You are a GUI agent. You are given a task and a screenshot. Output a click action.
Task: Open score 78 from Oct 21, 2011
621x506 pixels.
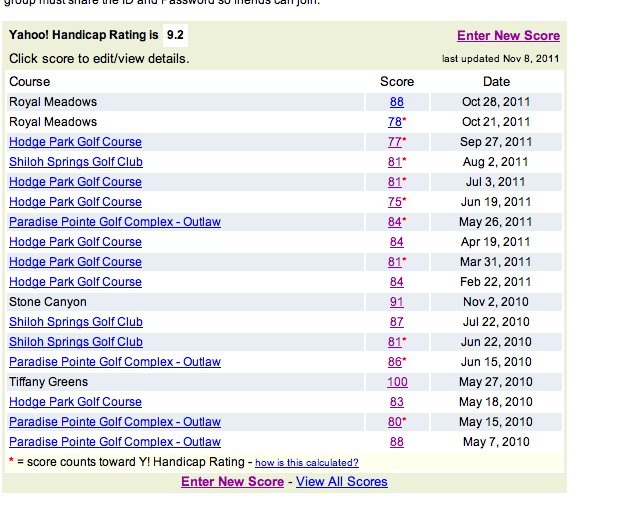click(x=395, y=122)
